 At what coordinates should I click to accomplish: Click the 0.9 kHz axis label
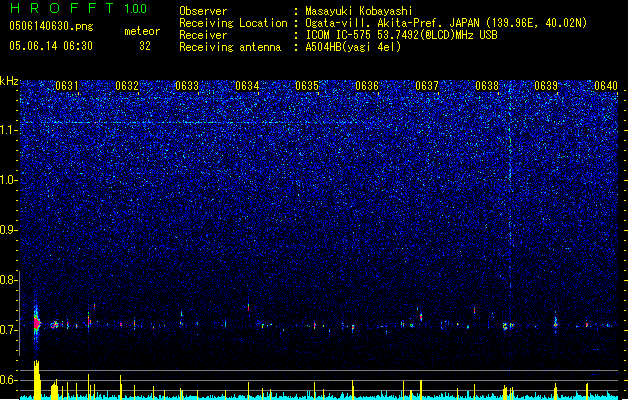8,230
